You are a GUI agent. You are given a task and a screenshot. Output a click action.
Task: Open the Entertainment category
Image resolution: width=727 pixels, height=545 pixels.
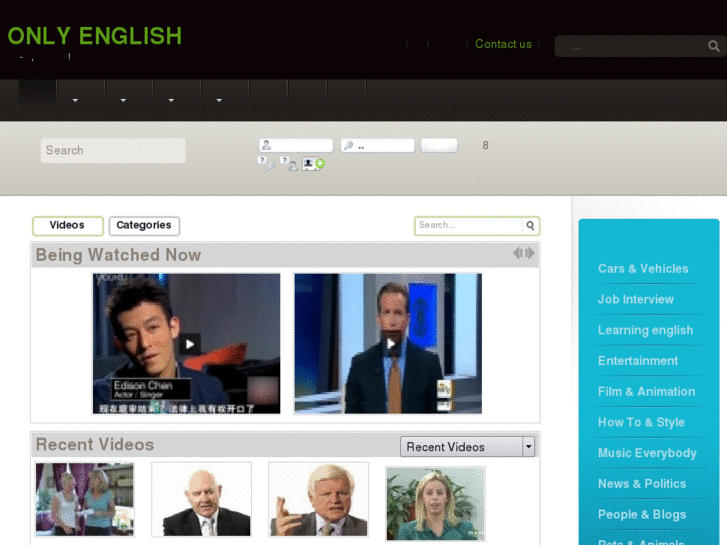(x=638, y=361)
